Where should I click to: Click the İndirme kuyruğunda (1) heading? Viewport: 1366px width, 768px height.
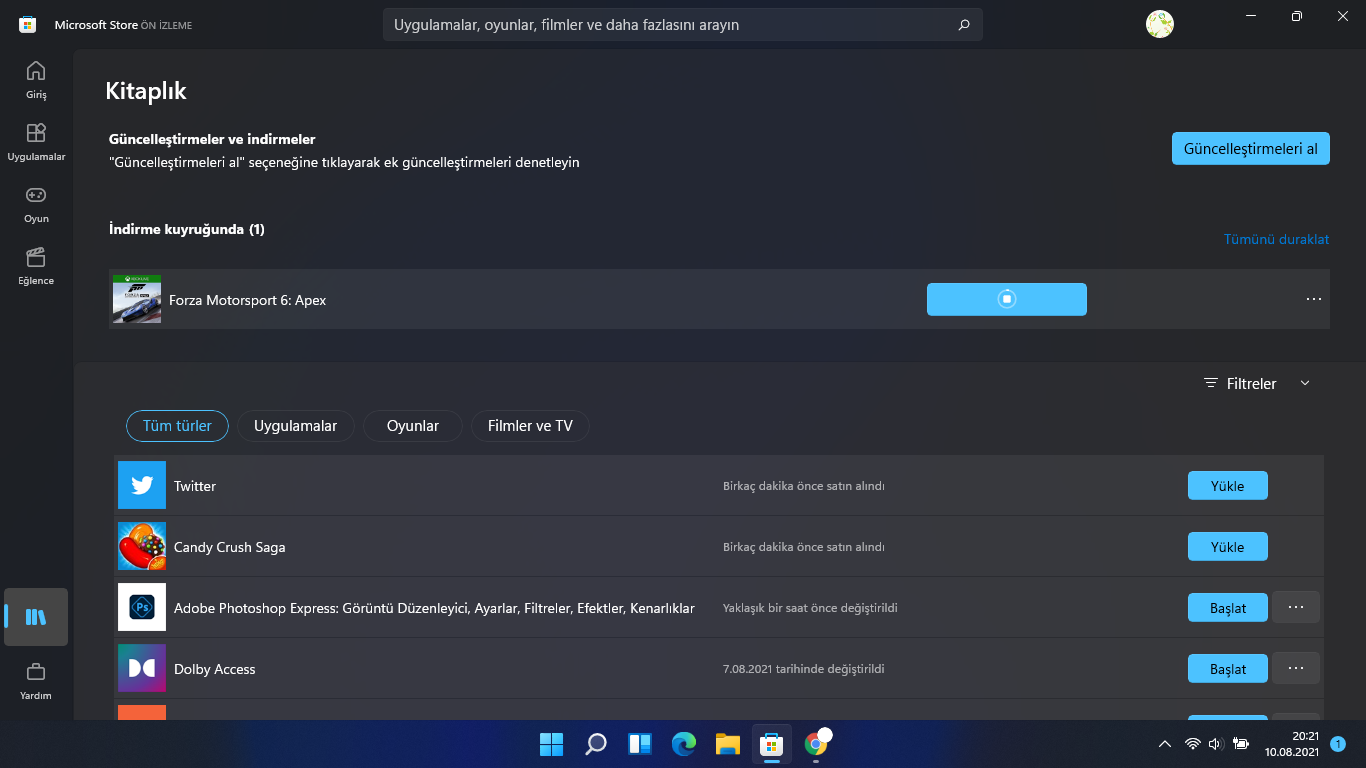click(187, 229)
